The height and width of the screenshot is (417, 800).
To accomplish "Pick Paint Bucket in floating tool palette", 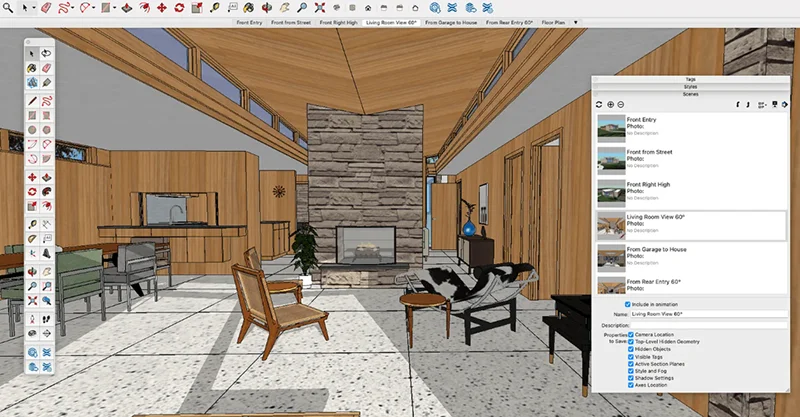I will click(32, 68).
